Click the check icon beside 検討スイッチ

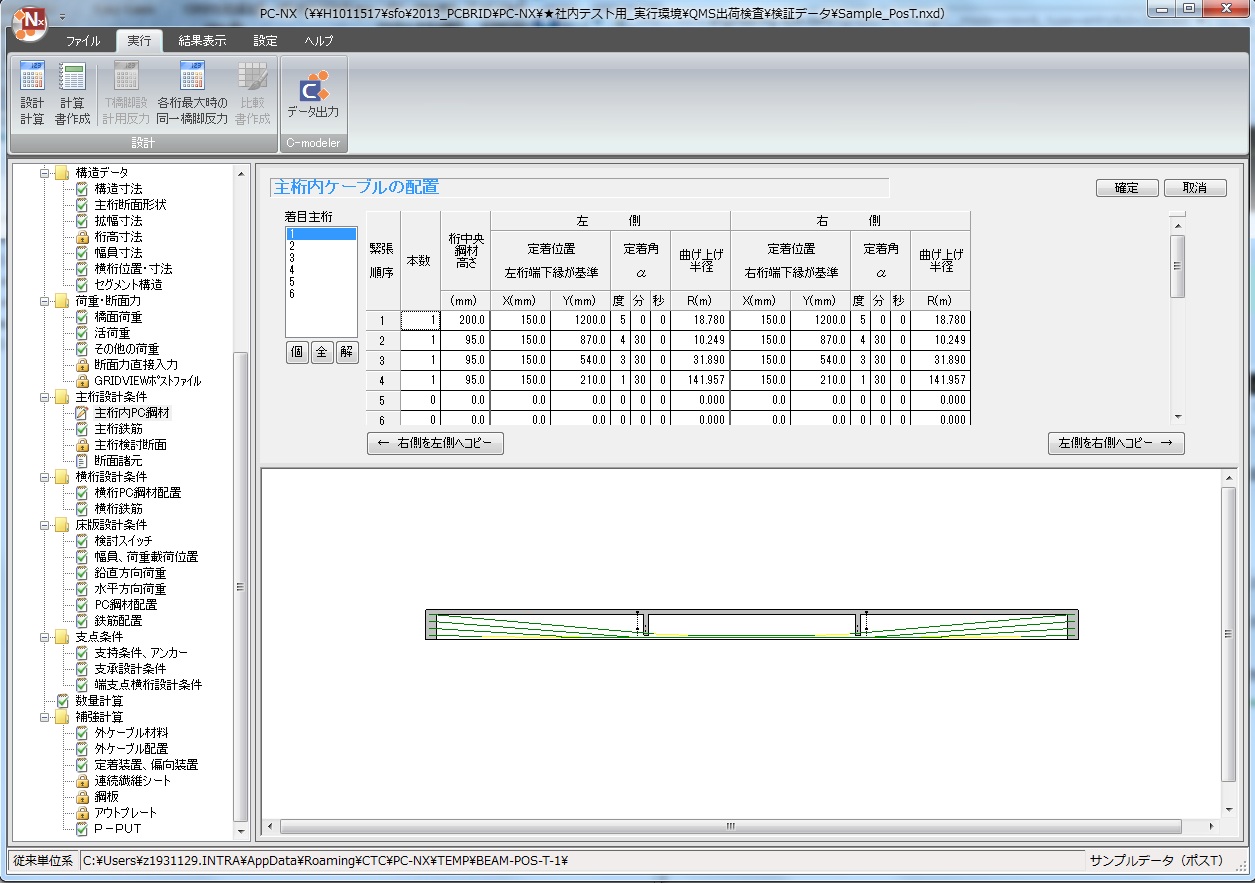83,540
